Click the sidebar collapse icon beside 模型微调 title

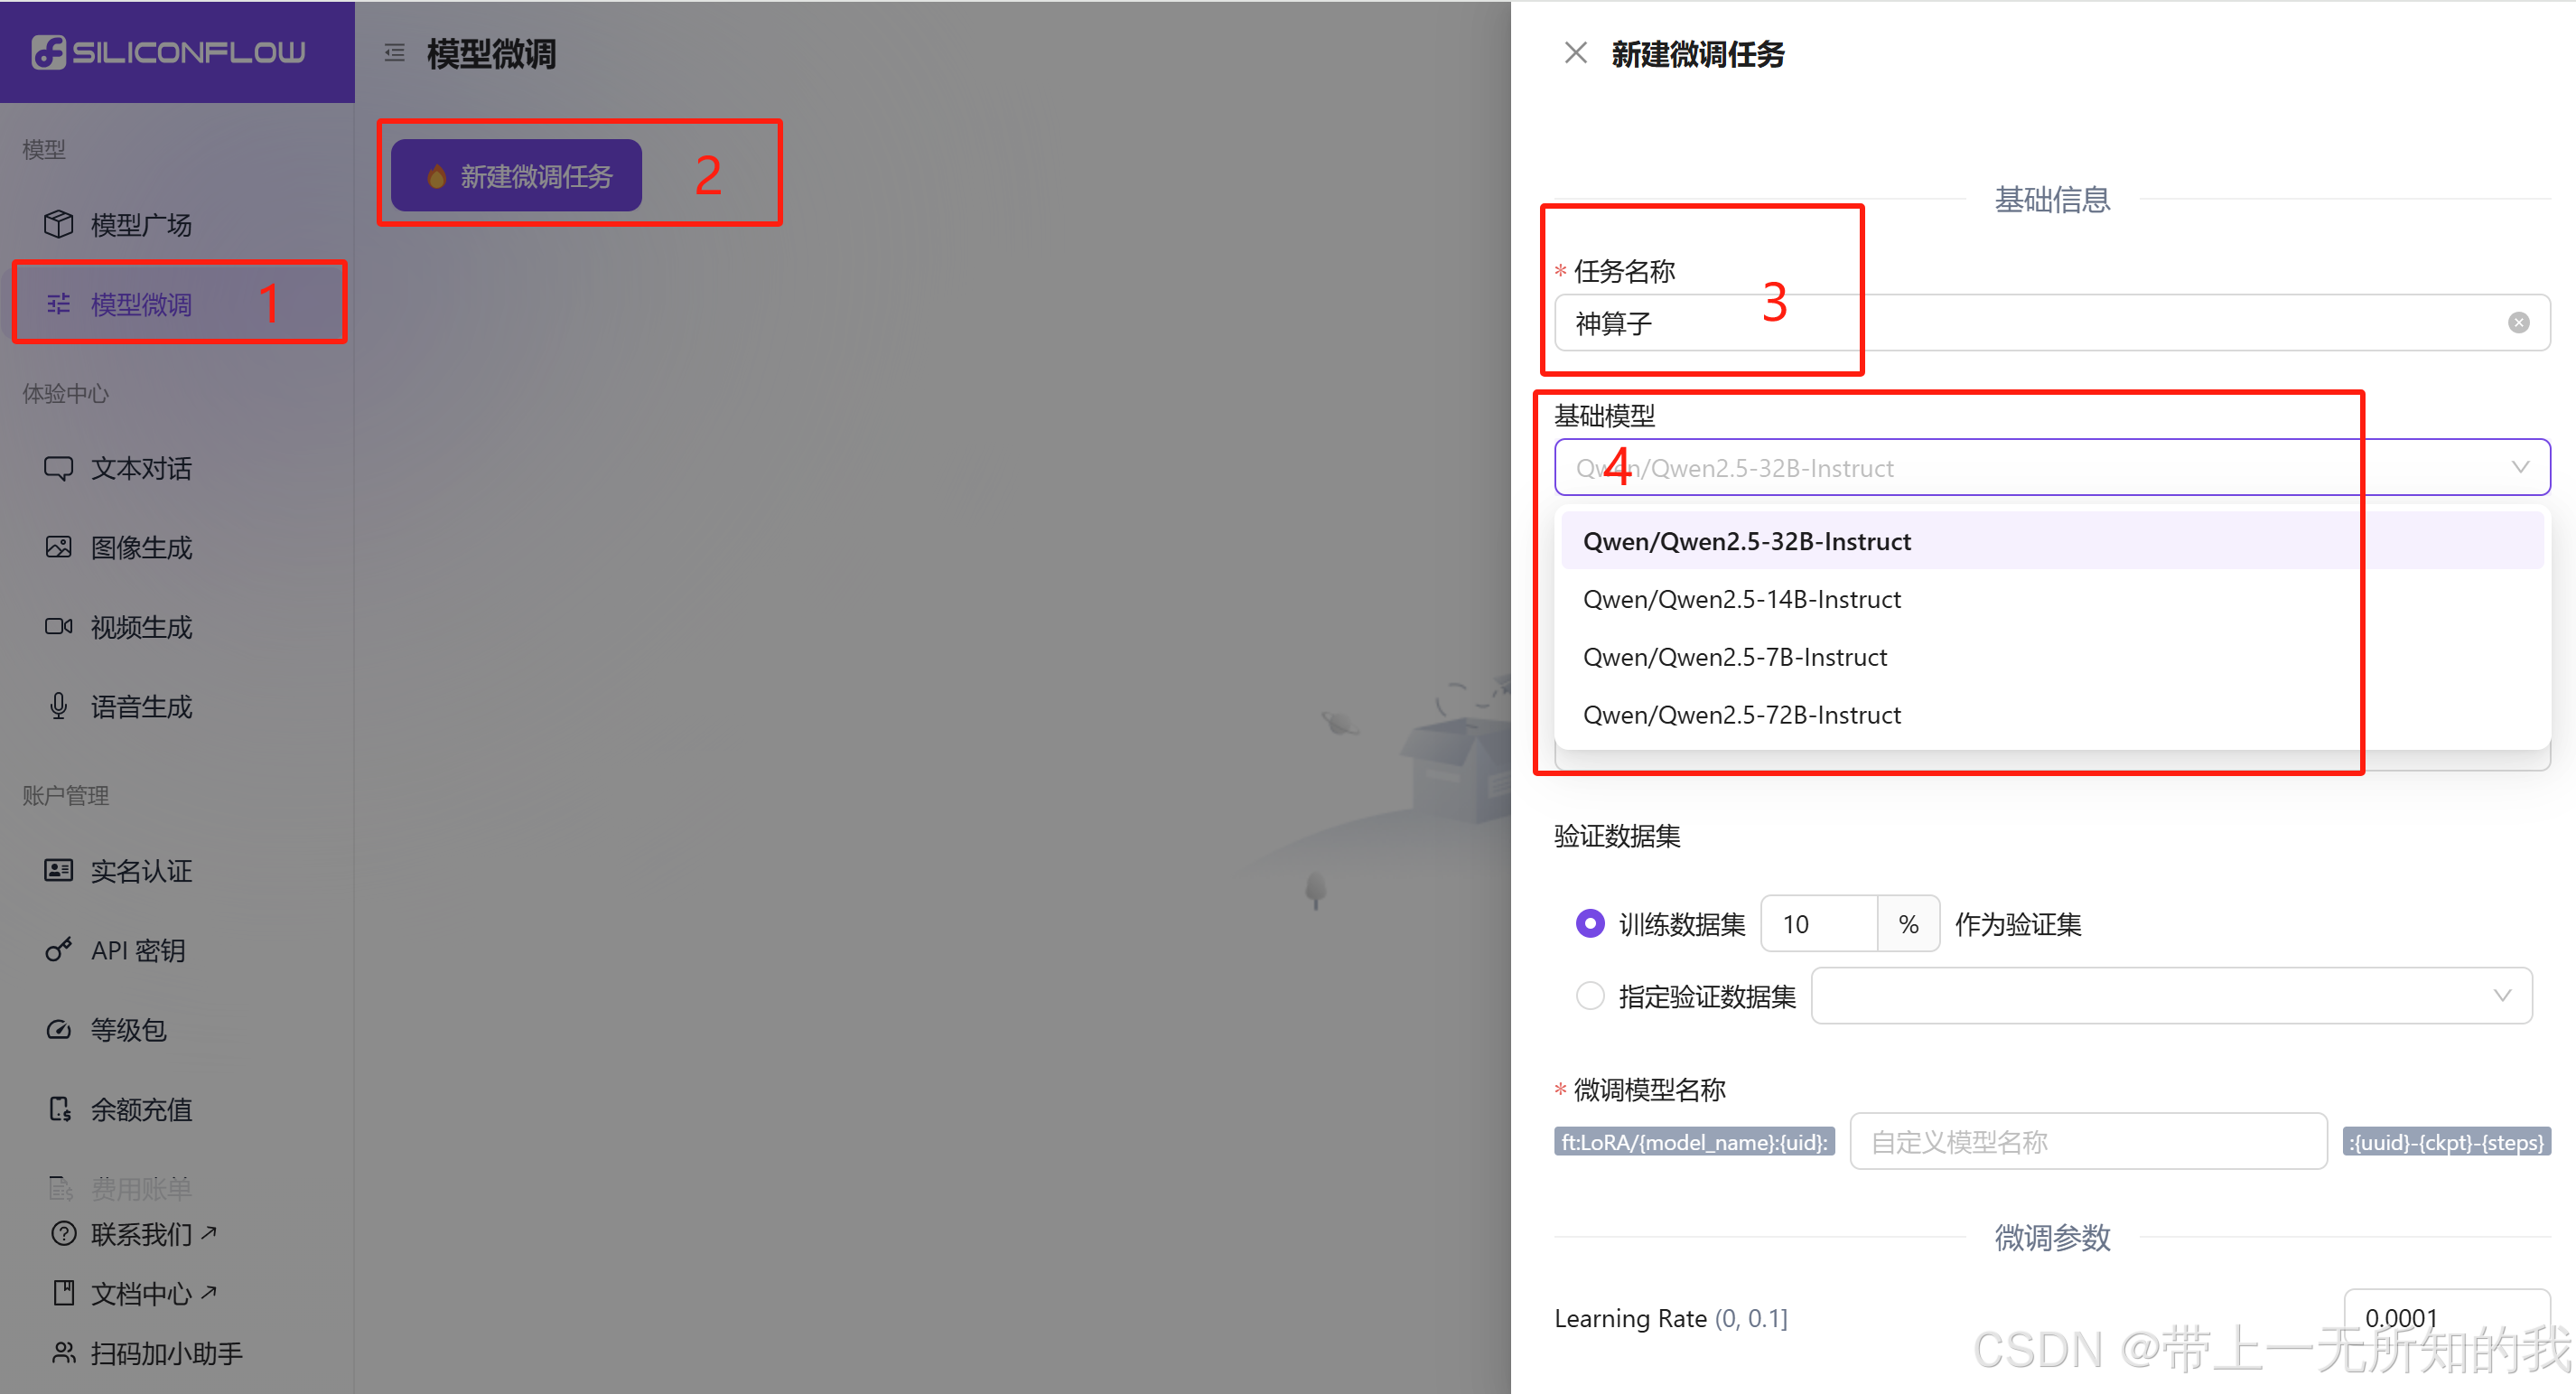click(394, 52)
